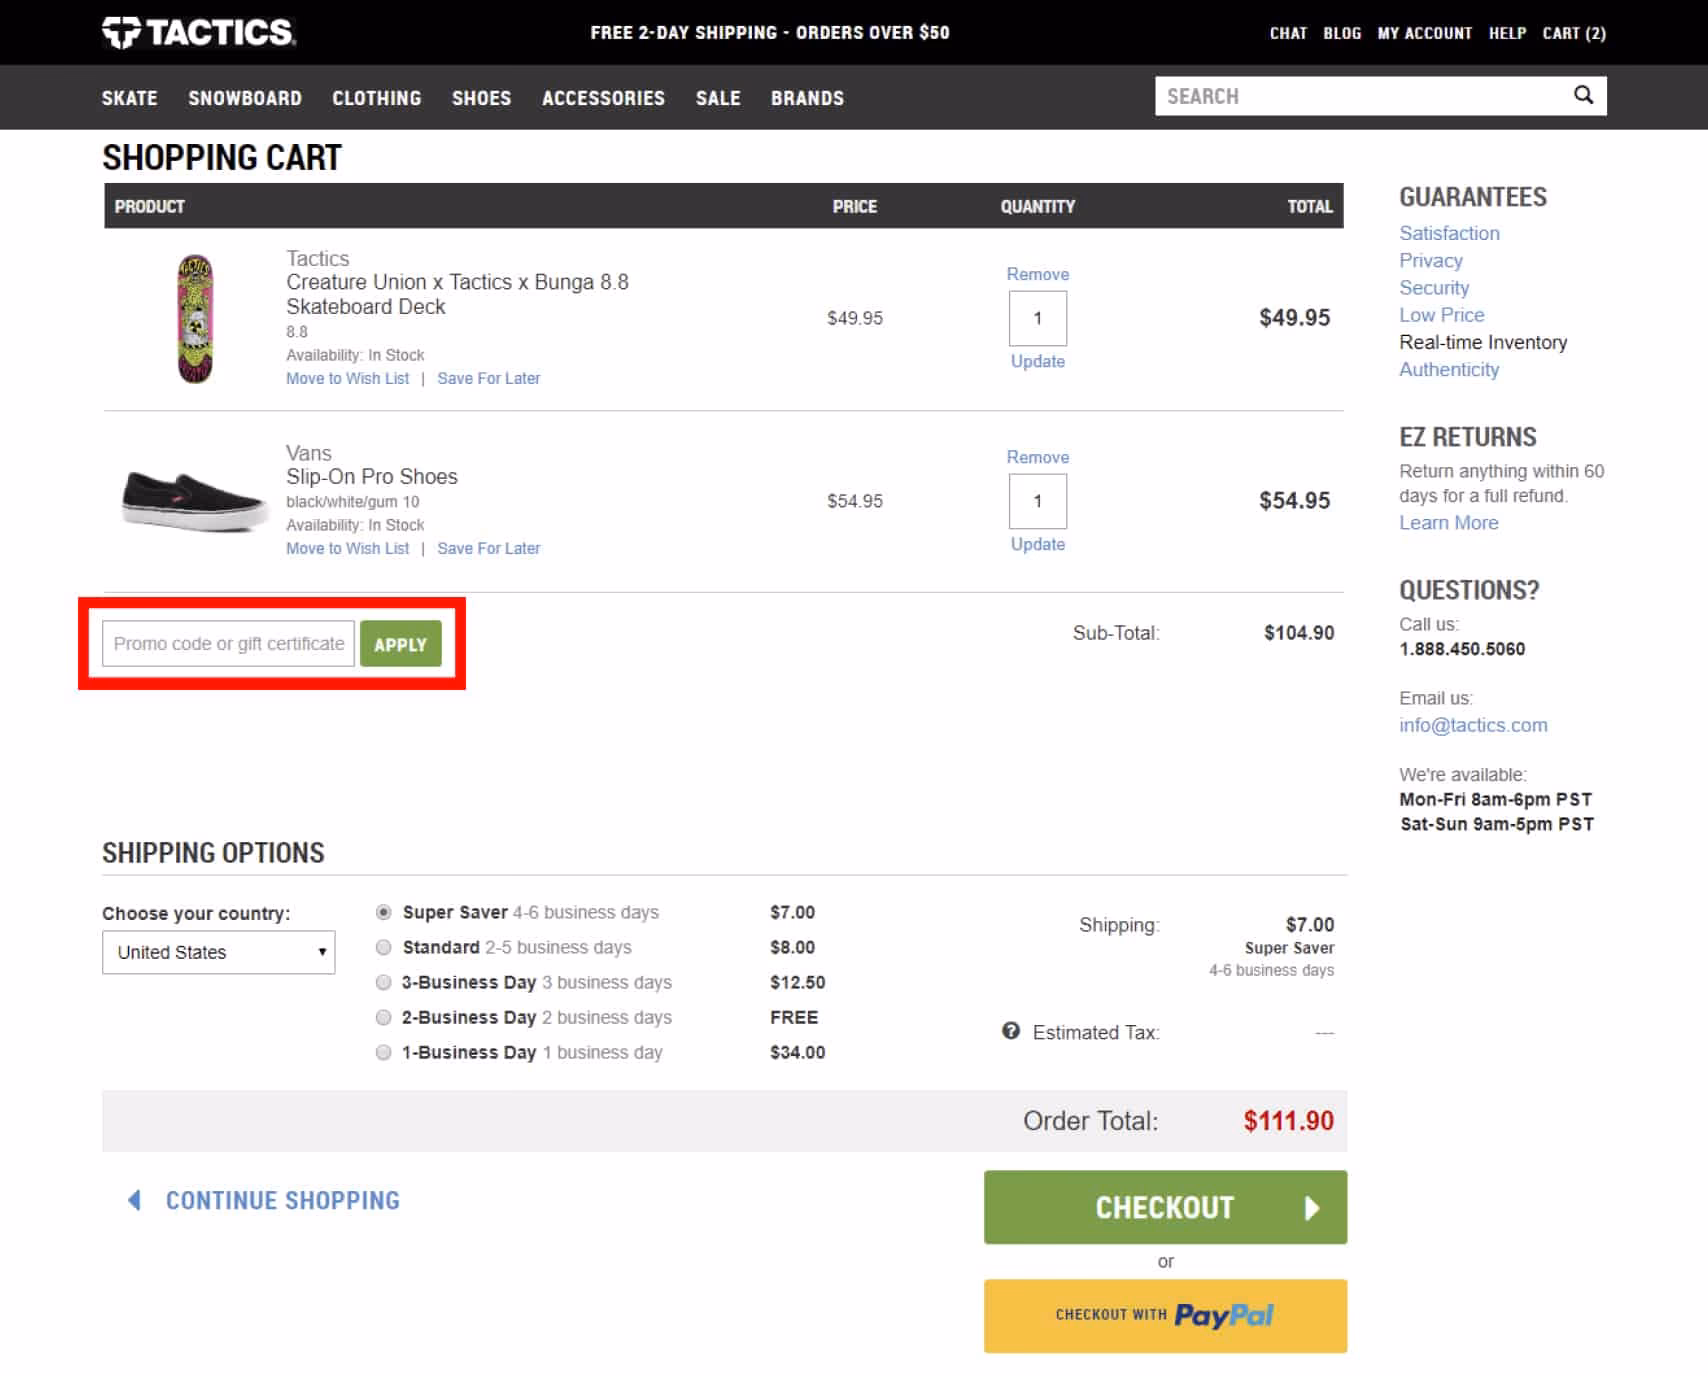The width and height of the screenshot is (1708, 1376).
Task: Open the Shoes menu
Action: coord(481,98)
